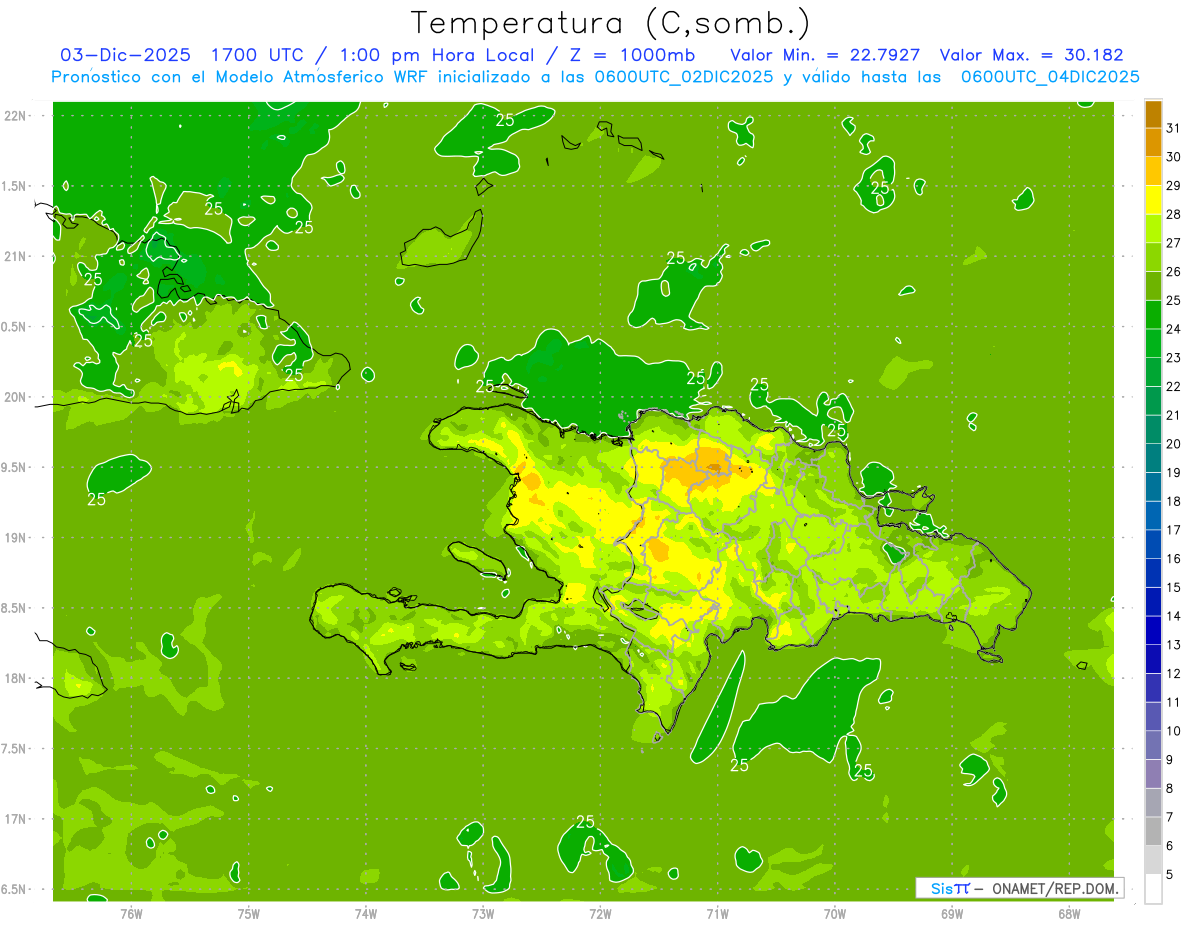This screenshot has width=1200, height=927.
Task: Click the '20N' latitude axis label
Action: (x=15, y=397)
